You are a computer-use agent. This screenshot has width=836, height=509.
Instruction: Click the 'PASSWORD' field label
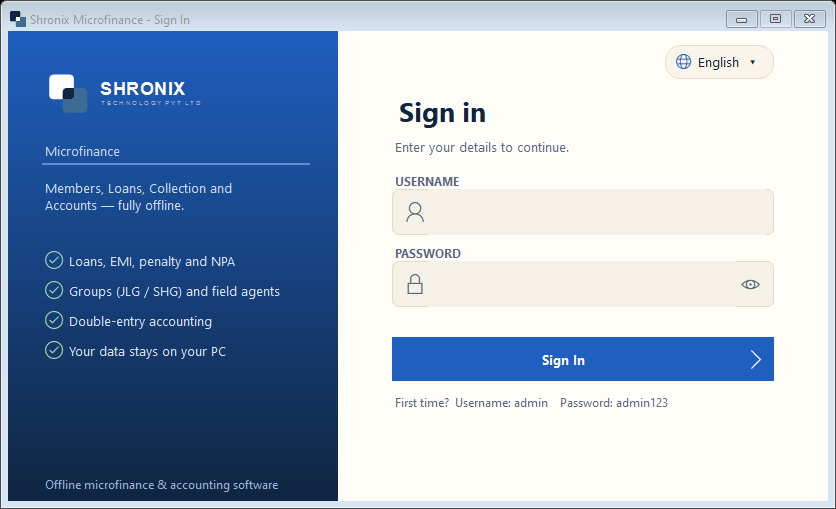coord(428,254)
